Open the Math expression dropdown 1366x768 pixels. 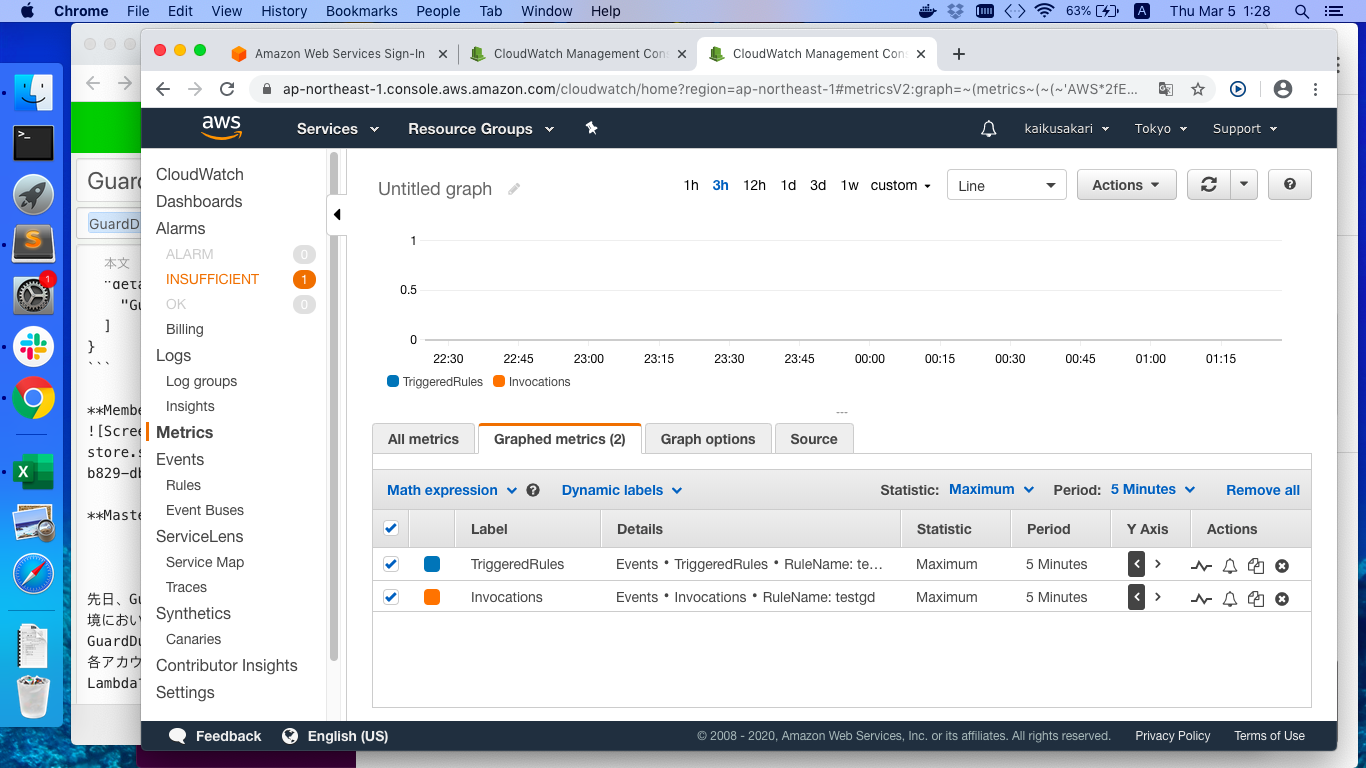[452, 490]
